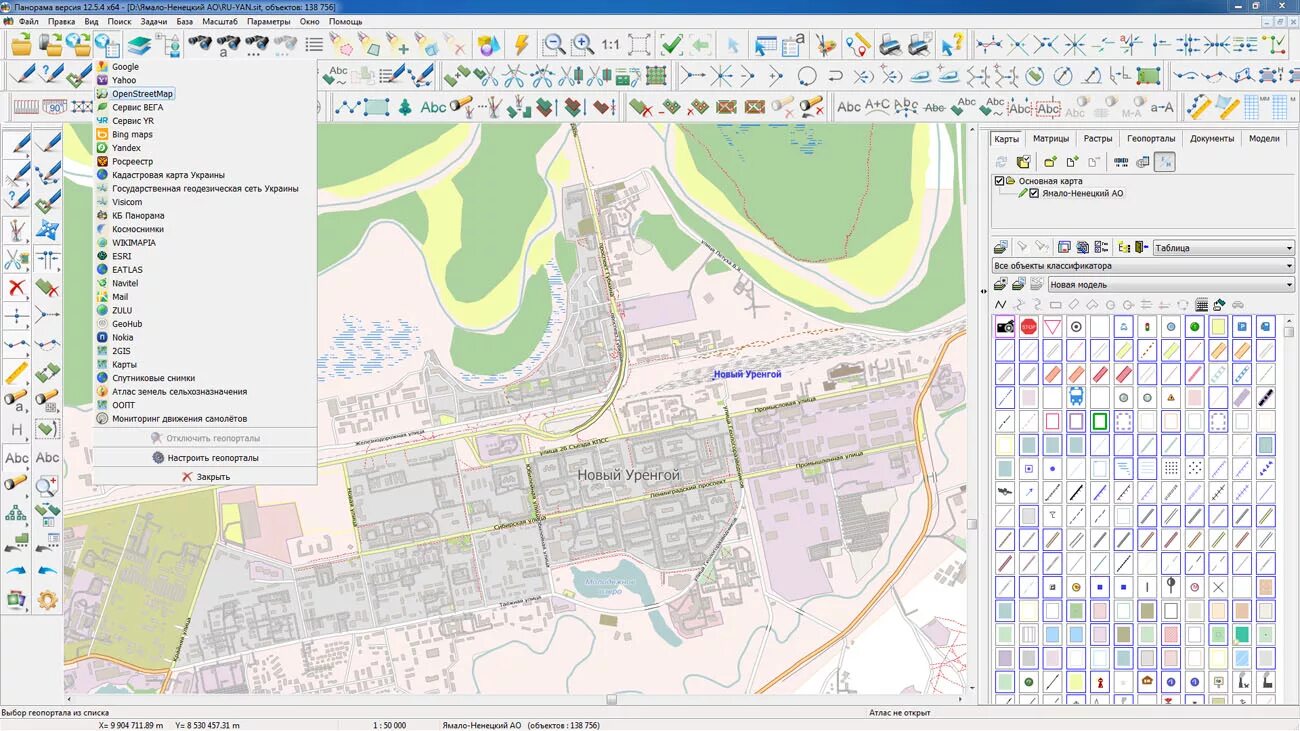1300x731 pixels.
Task: Select the camera symbol in classifier grid
Action: pos(1005,327)
